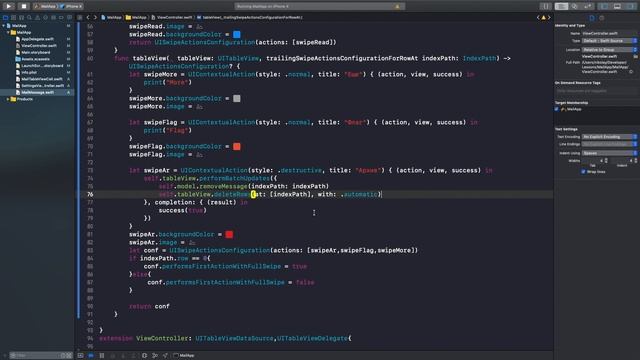Go back in editor history
The image size is (640, 360).
click(x=88, y=18)
